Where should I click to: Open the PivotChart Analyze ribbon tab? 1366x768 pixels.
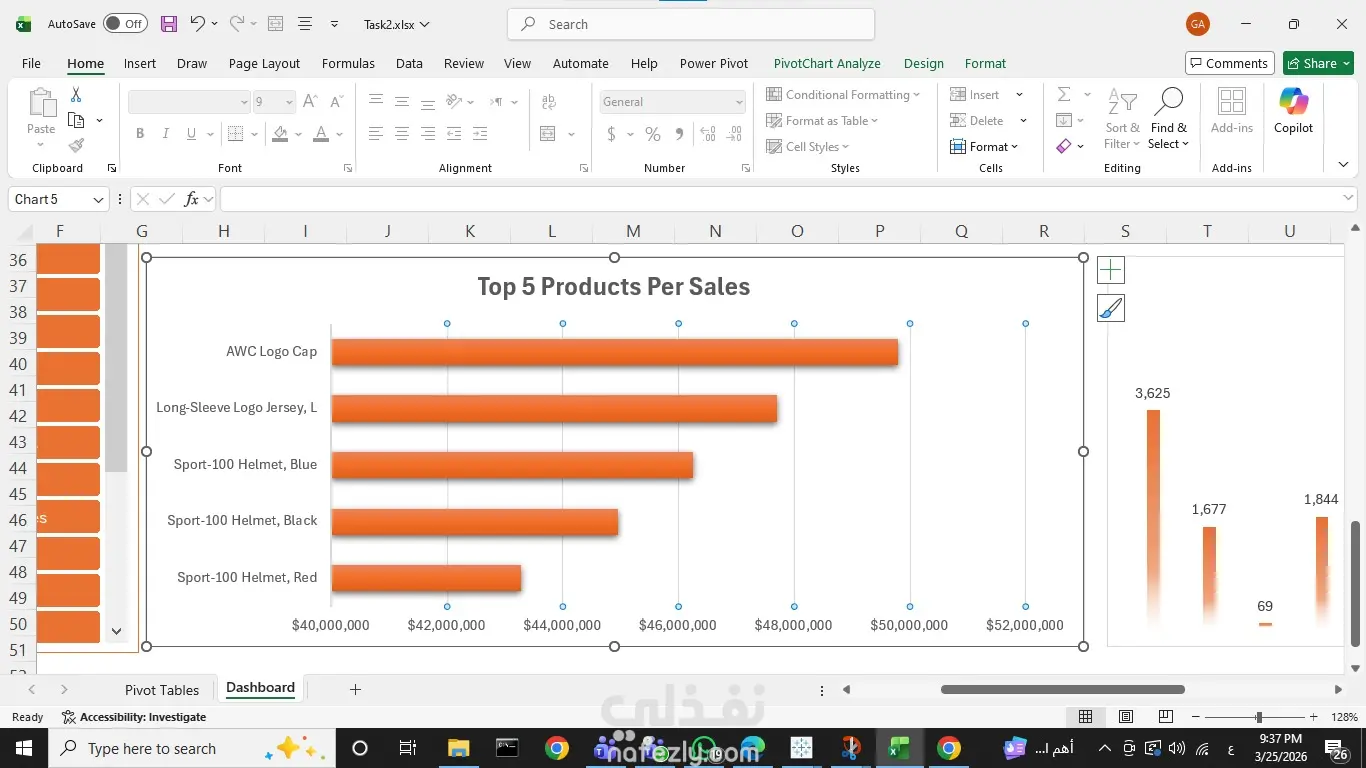pyautogui.click(x=827, y=63)
